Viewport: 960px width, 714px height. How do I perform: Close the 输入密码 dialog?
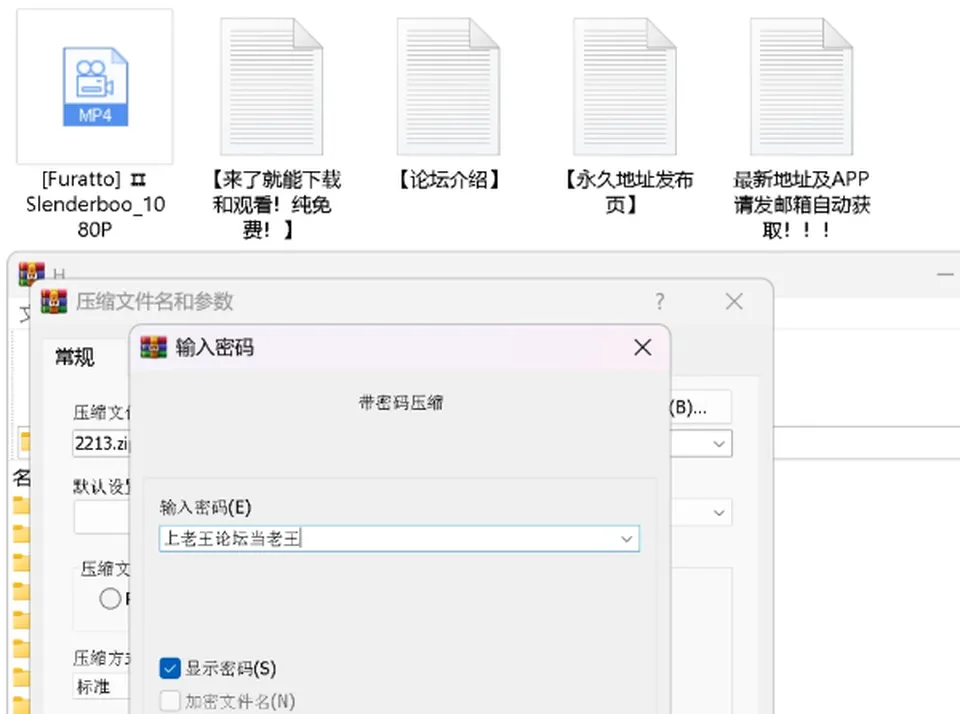642,348
